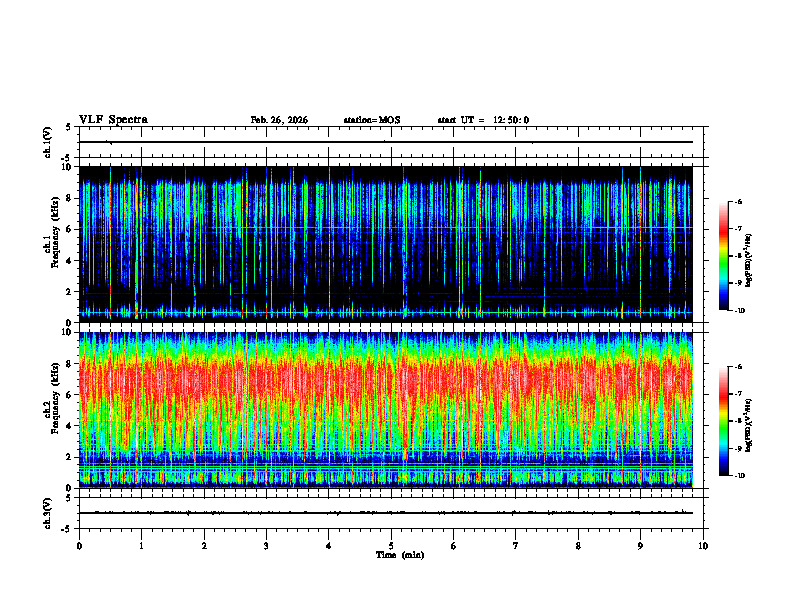Click time axis tick label "4"

pos(329,546)
